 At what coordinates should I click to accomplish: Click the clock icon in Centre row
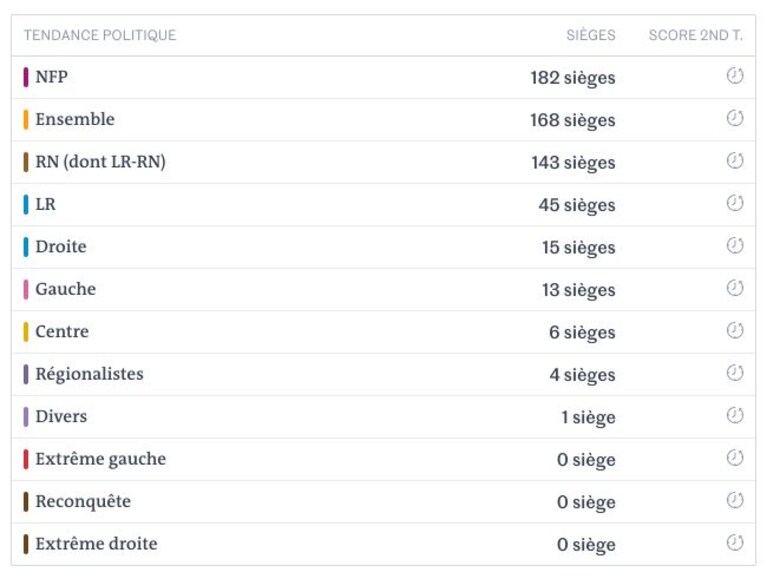[x=735, y=331]
